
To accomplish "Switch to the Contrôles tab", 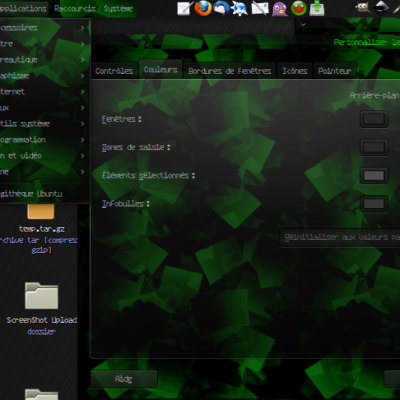I will point(114,71).
